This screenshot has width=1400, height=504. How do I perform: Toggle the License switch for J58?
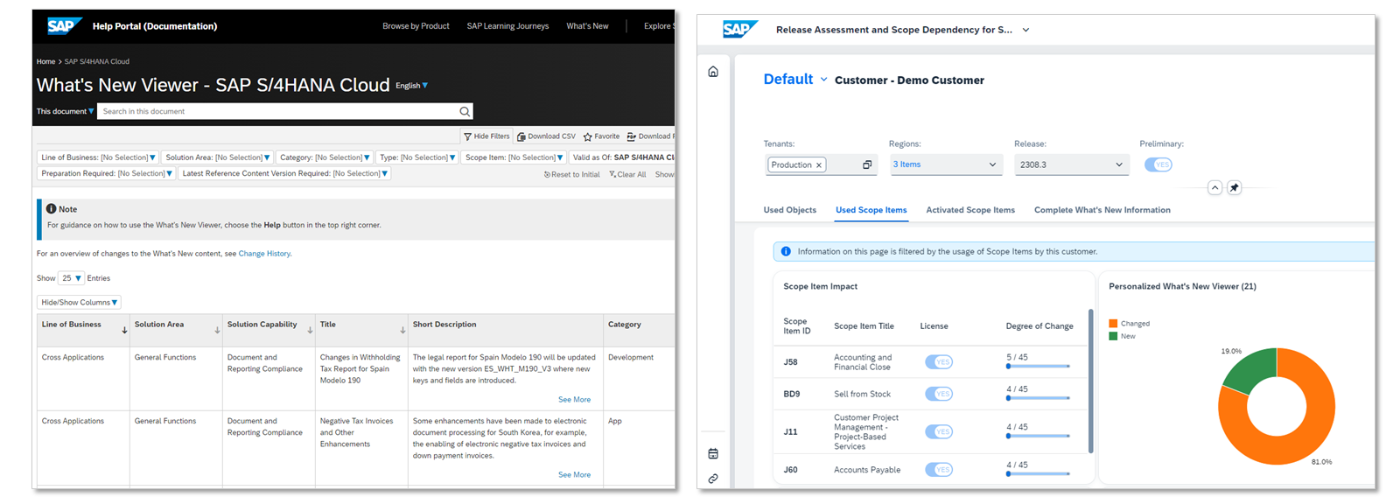(x=938, y=362)
